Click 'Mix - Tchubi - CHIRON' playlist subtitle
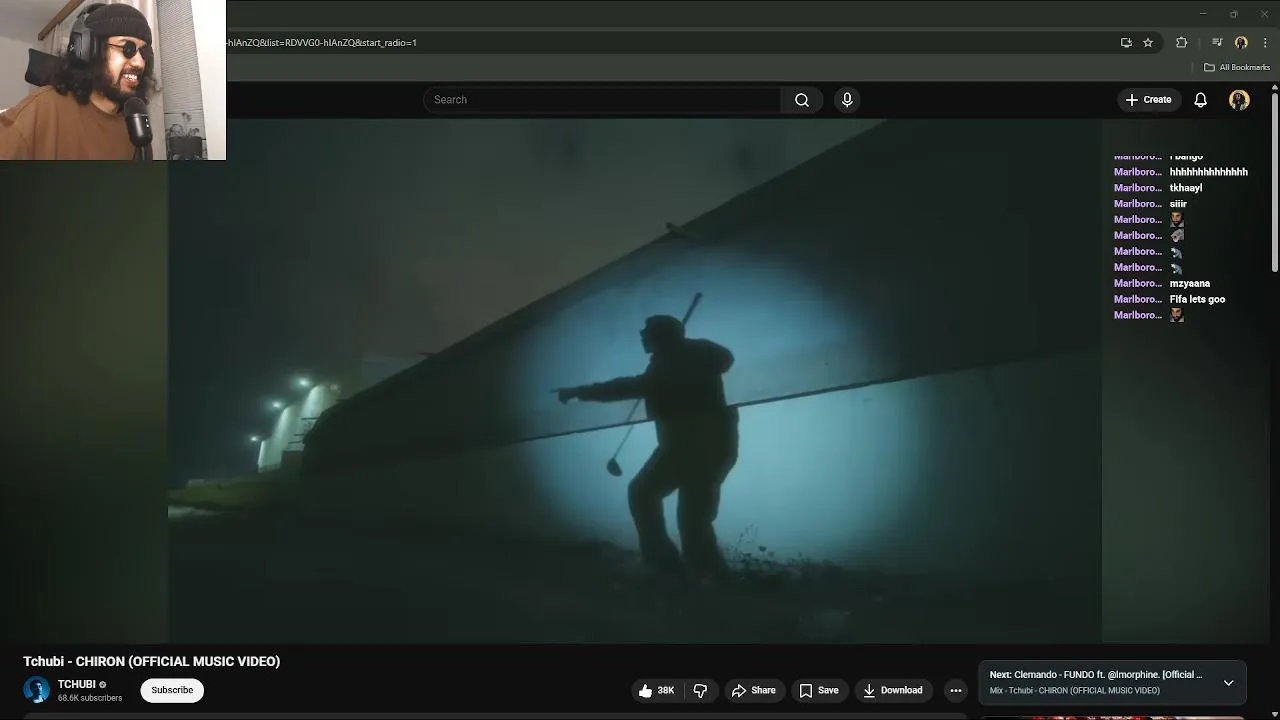 click(x=1075, y=691)
